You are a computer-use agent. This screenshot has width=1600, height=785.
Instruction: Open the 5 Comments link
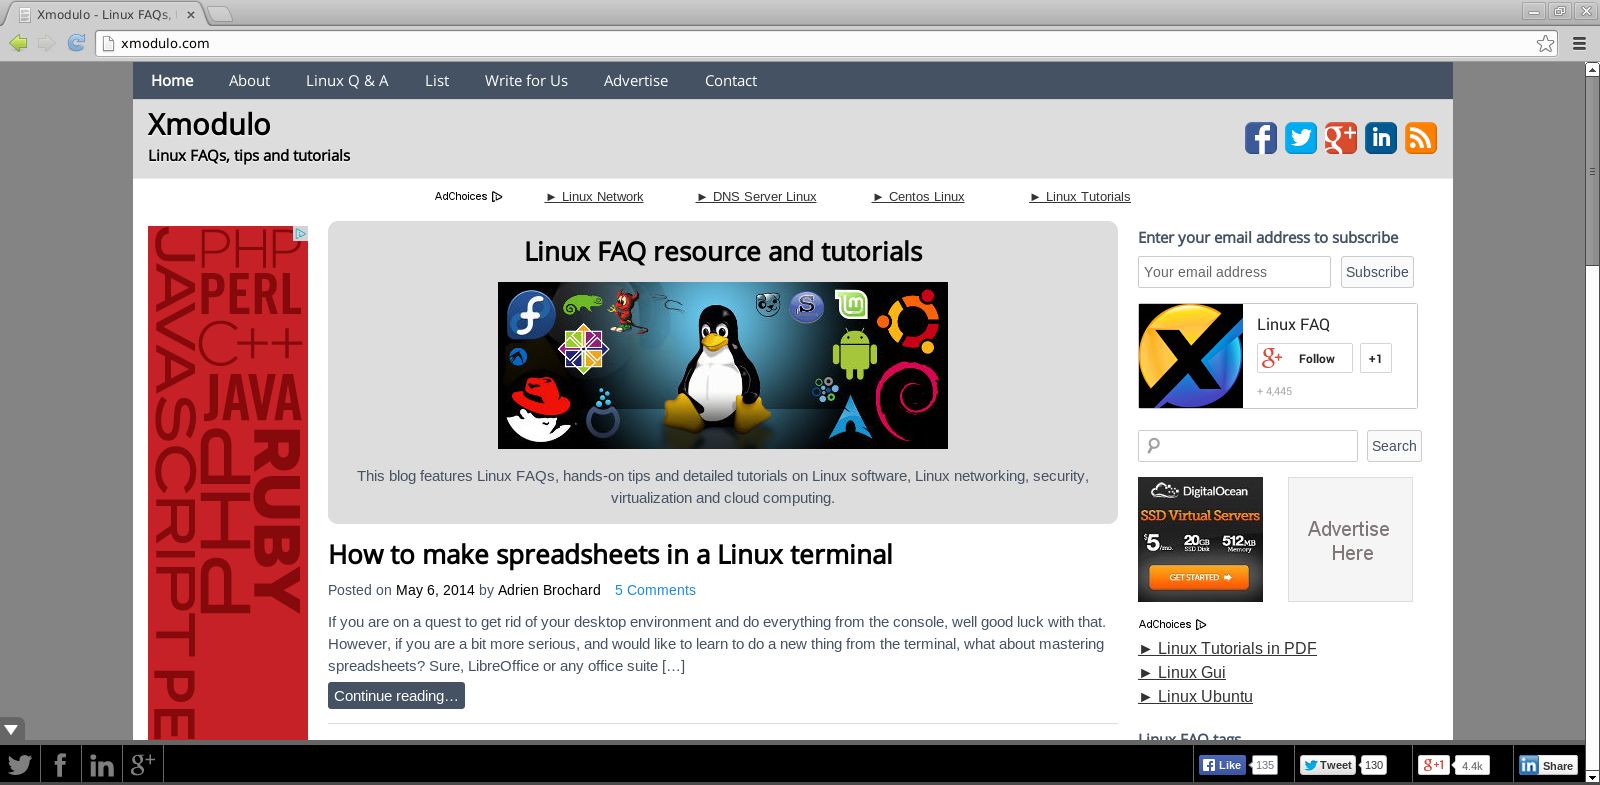[x=655, y=590]
